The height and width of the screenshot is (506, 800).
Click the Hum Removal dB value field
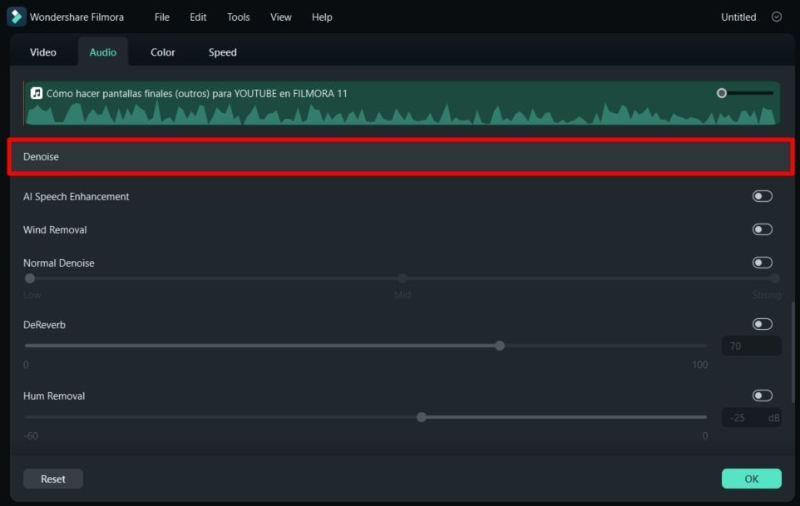click(752, 418)
